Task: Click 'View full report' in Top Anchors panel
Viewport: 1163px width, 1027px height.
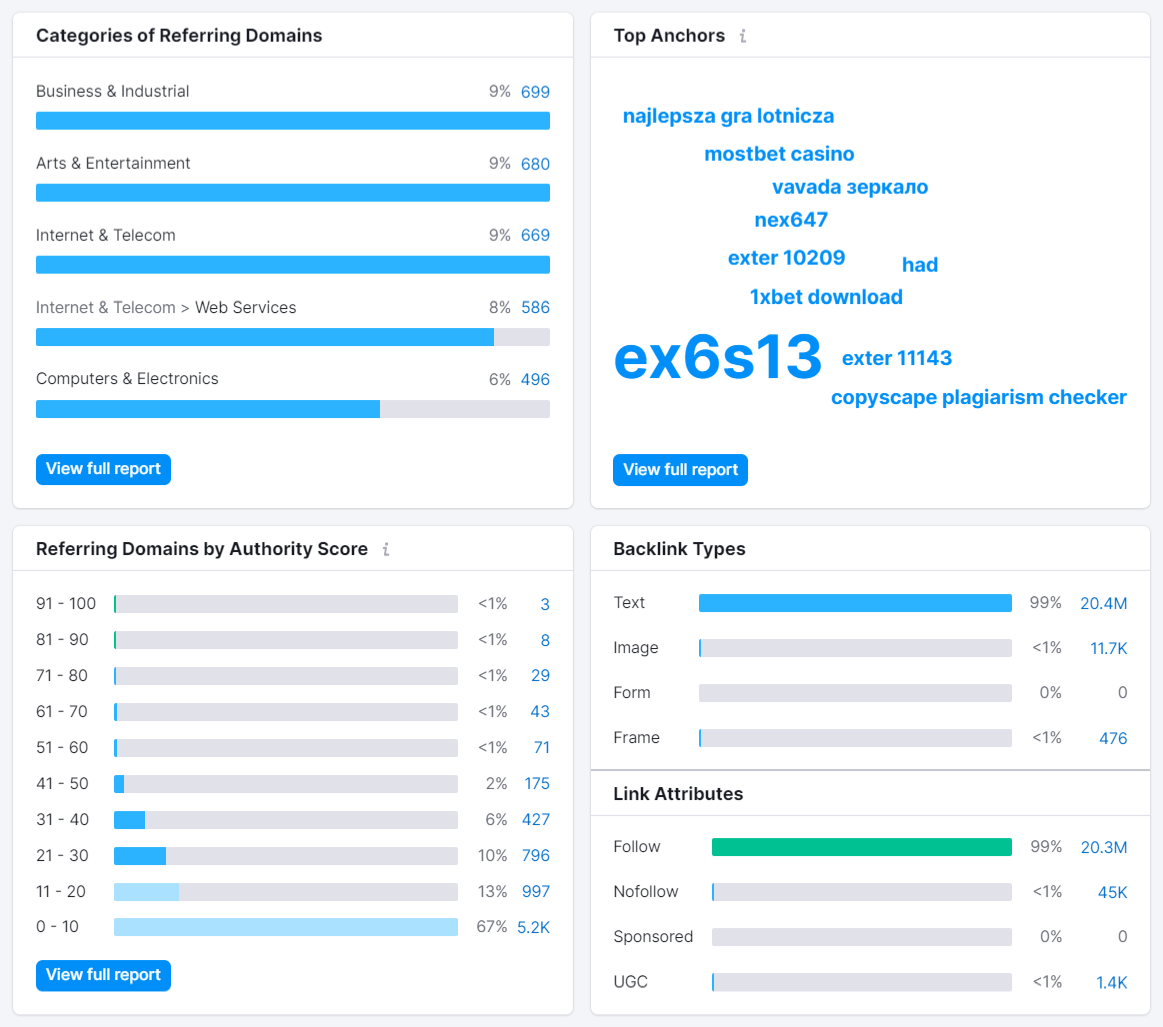Action: (x=680, y=470)
